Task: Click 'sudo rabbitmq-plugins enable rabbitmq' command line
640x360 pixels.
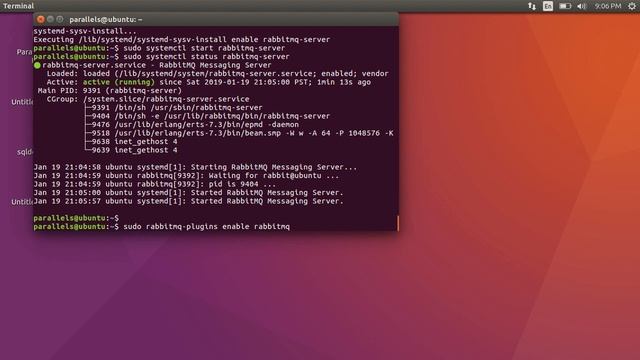Action: (207, 227)
